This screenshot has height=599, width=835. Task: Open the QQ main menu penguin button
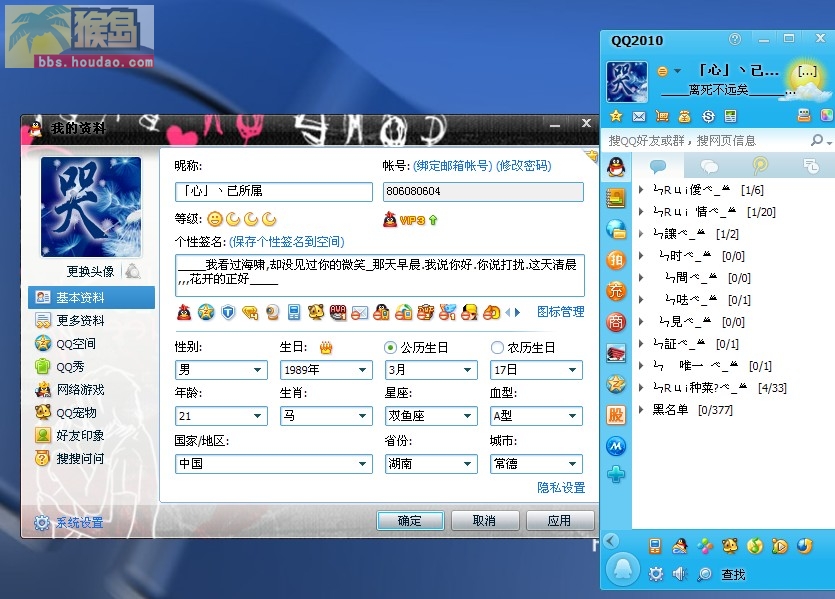point(623,569)
